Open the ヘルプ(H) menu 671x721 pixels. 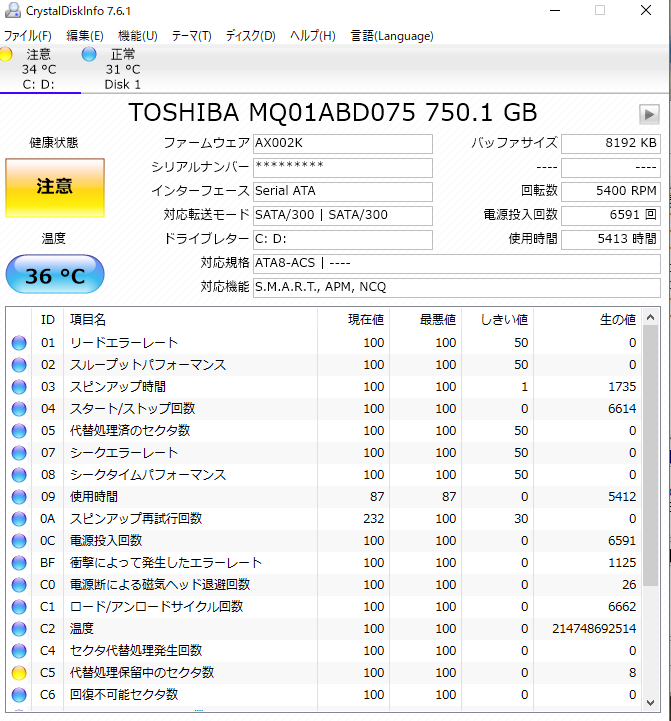(313, 36)
